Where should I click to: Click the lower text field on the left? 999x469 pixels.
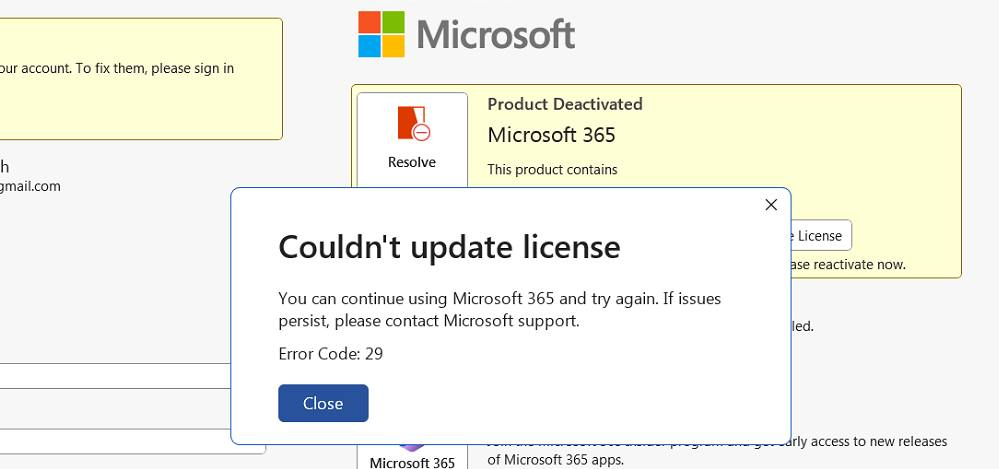(130, 442)
